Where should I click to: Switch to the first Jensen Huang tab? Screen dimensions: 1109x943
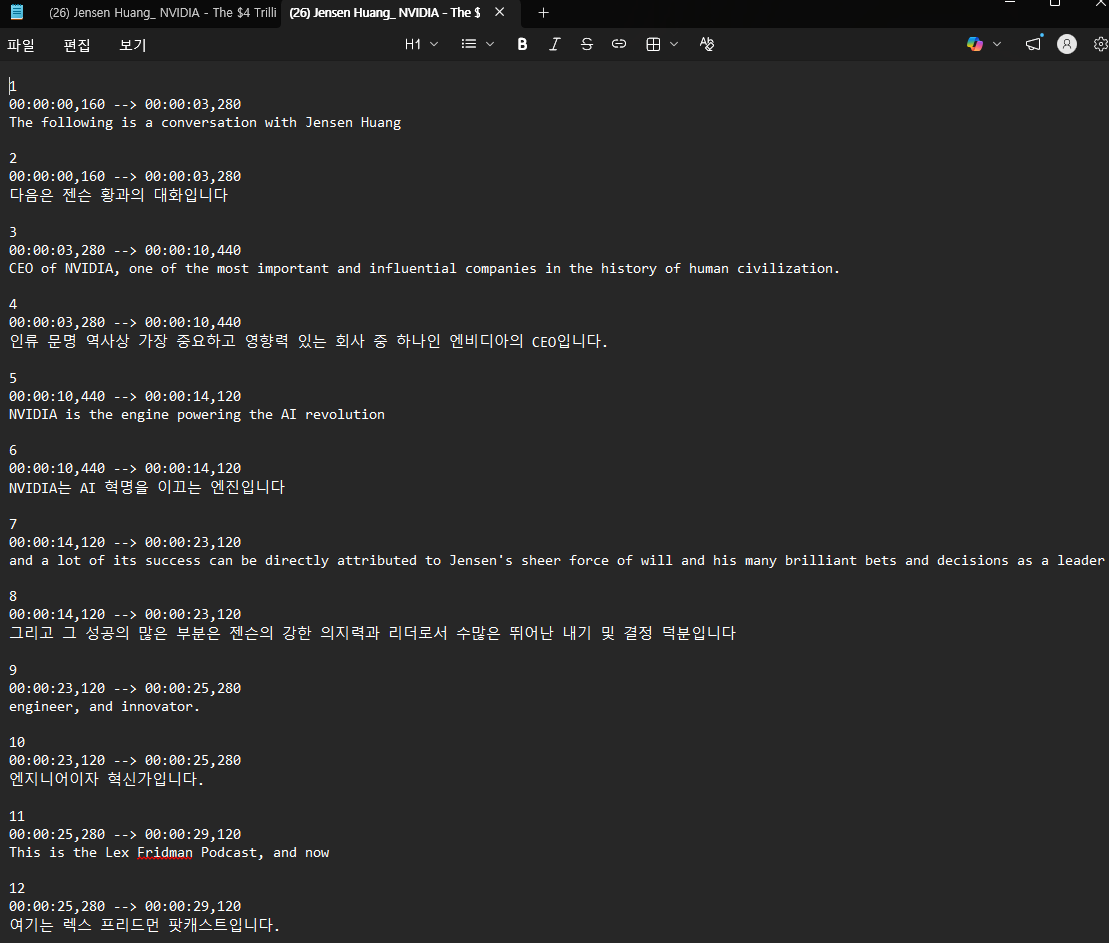click(160, 13)
